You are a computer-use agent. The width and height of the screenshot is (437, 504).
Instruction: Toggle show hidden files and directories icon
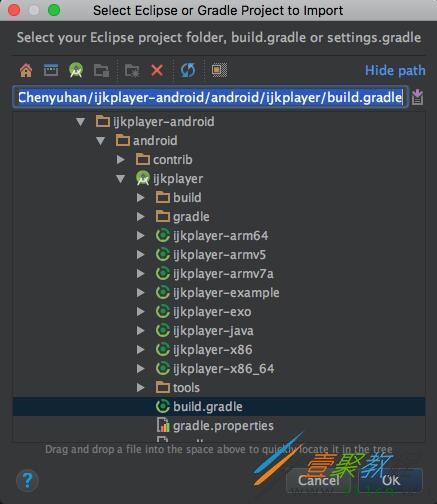(x=219, y=70)
